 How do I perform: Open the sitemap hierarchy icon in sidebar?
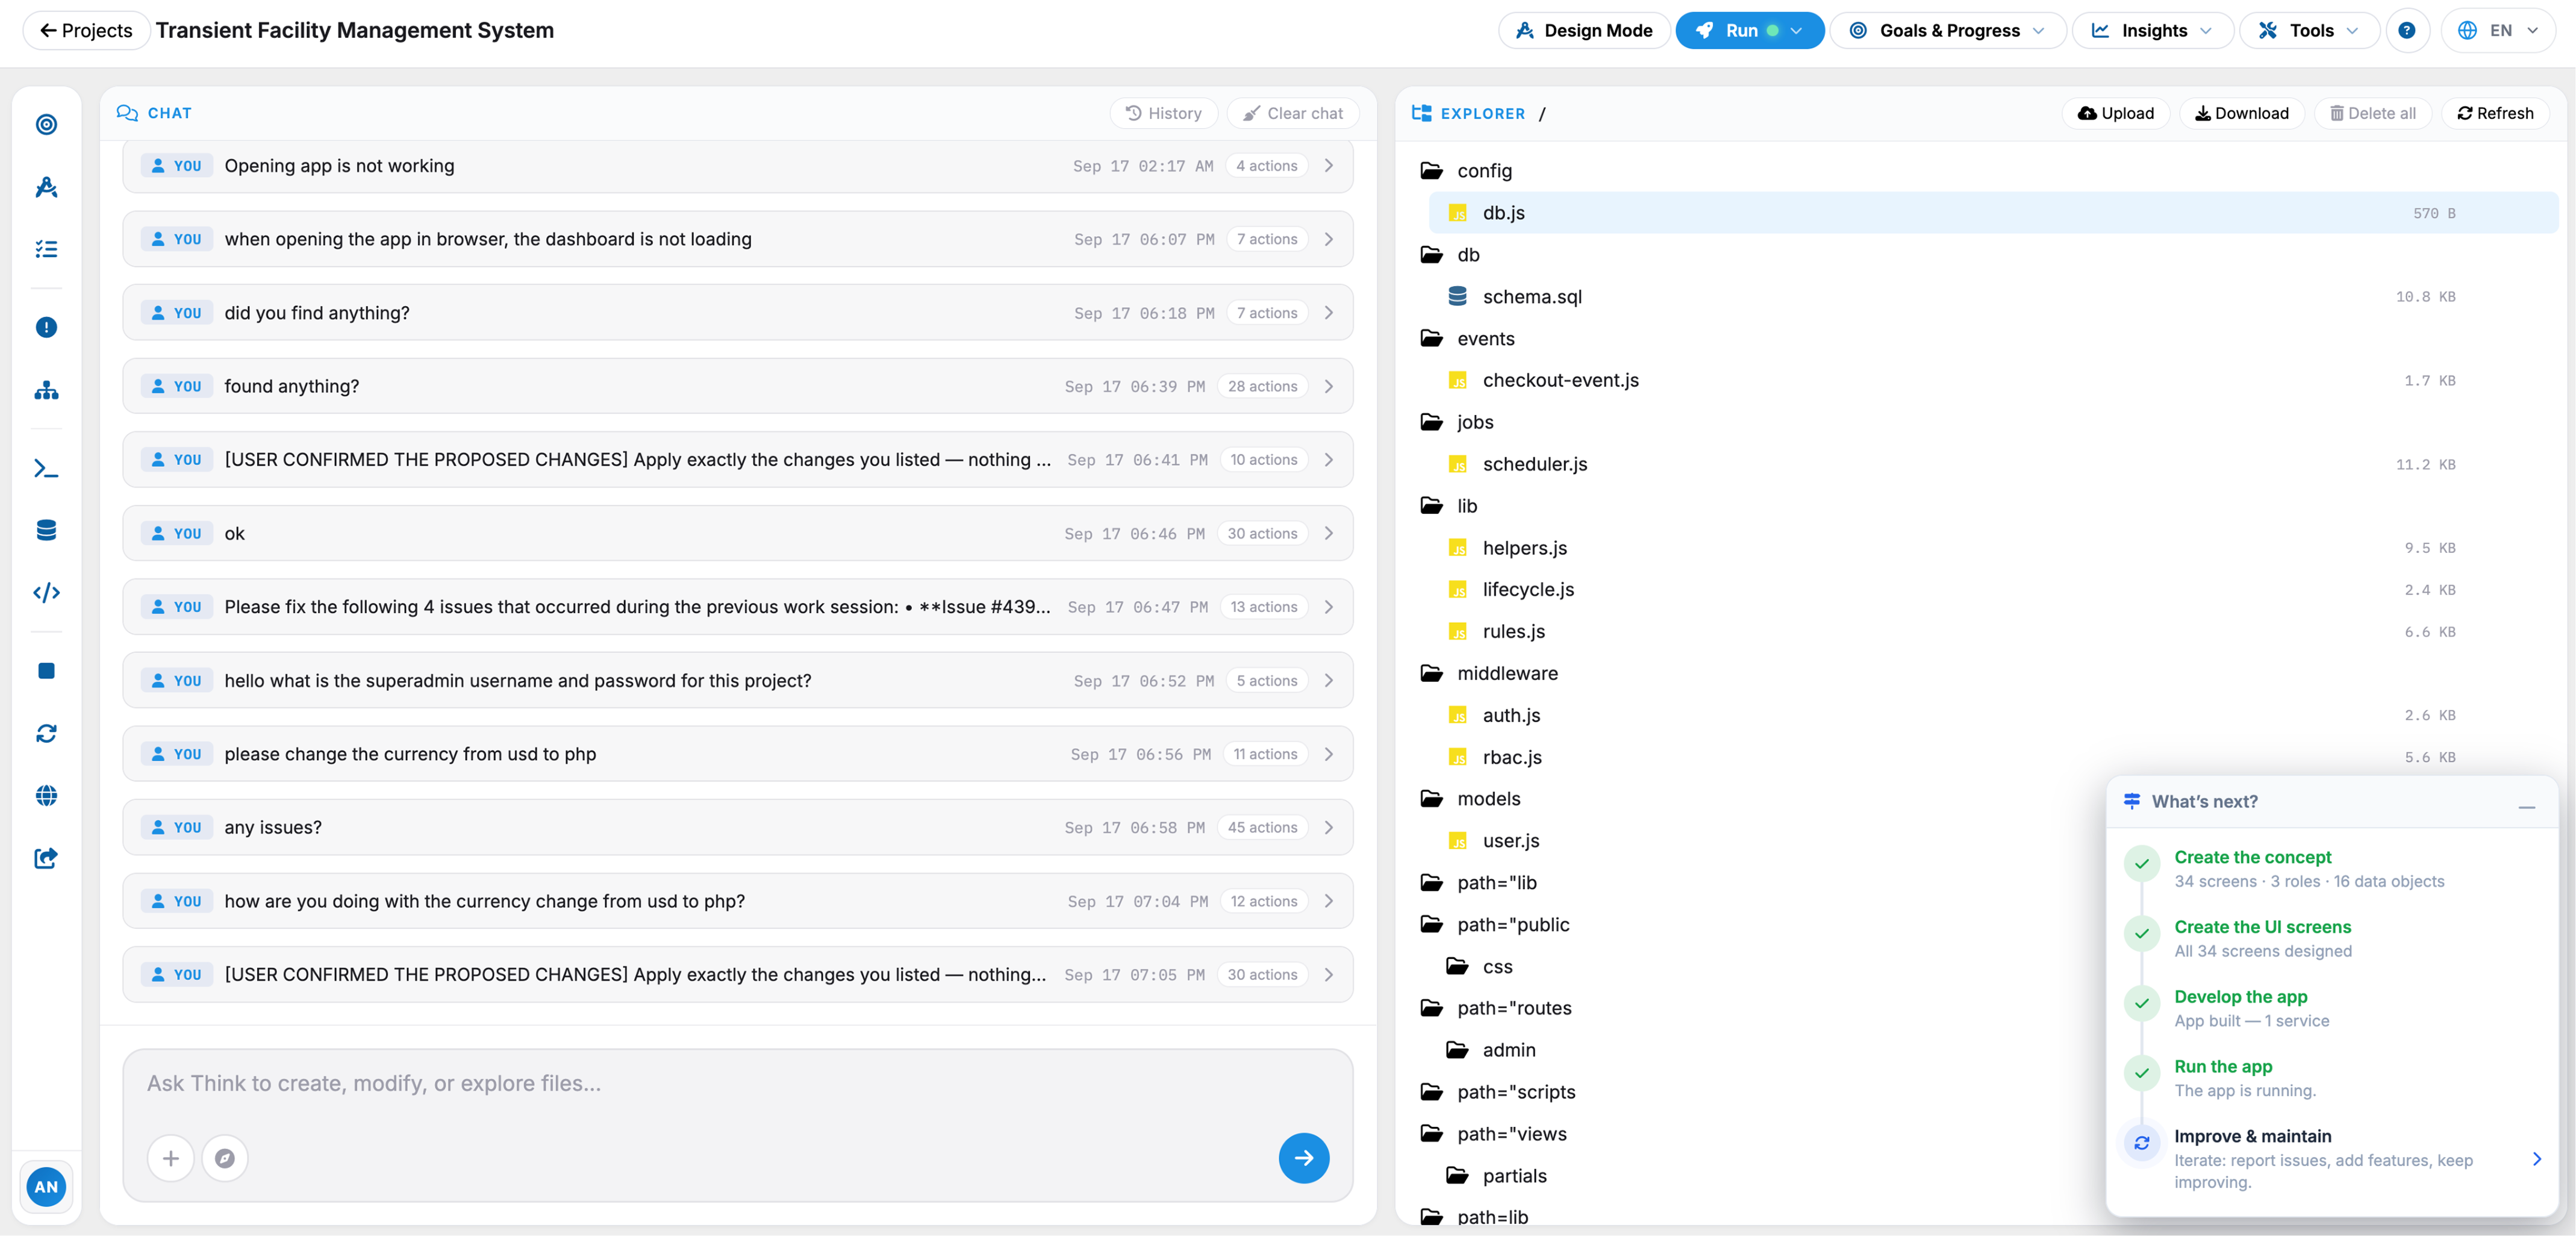[x=46, y=390]
